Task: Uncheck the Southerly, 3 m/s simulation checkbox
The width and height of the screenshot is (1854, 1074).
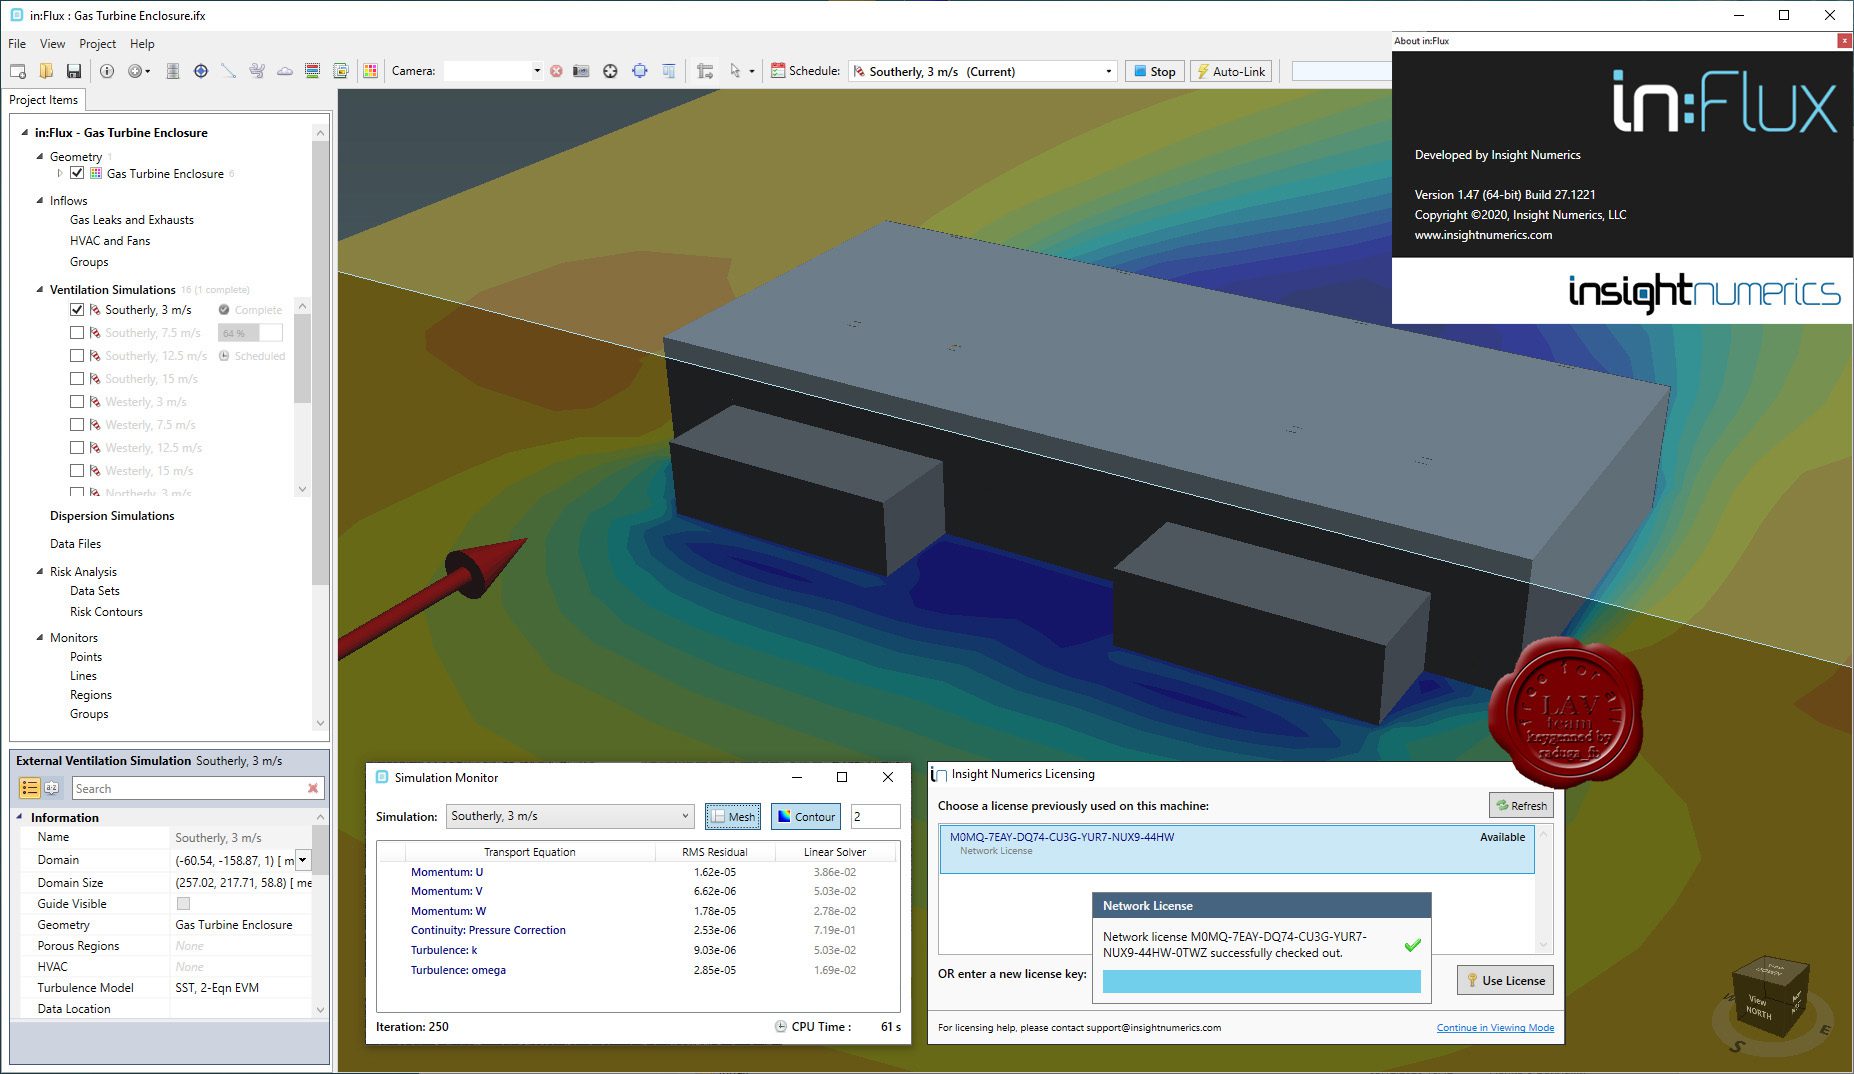Action: click(77, 310)
